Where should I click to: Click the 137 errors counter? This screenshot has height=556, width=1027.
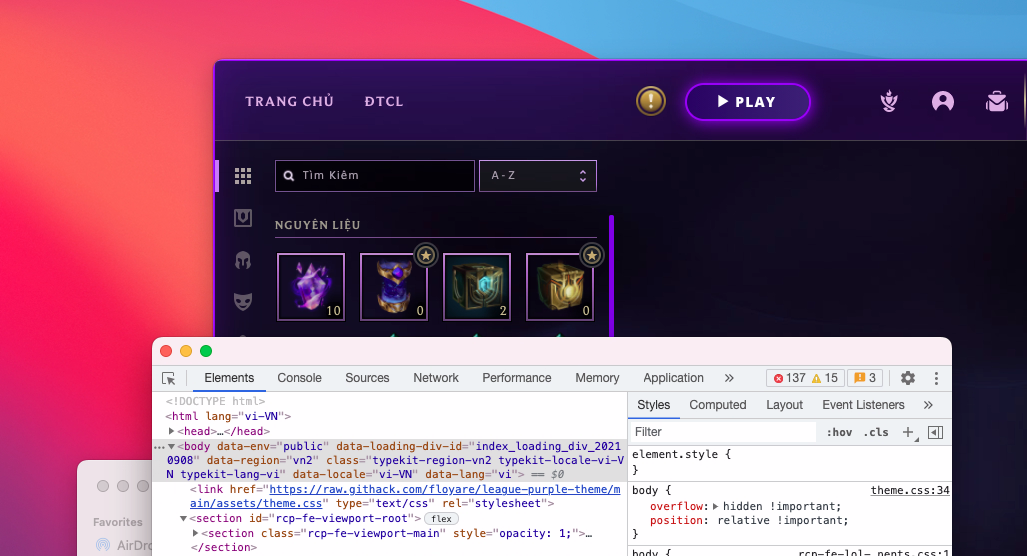(x=789, y=378)
